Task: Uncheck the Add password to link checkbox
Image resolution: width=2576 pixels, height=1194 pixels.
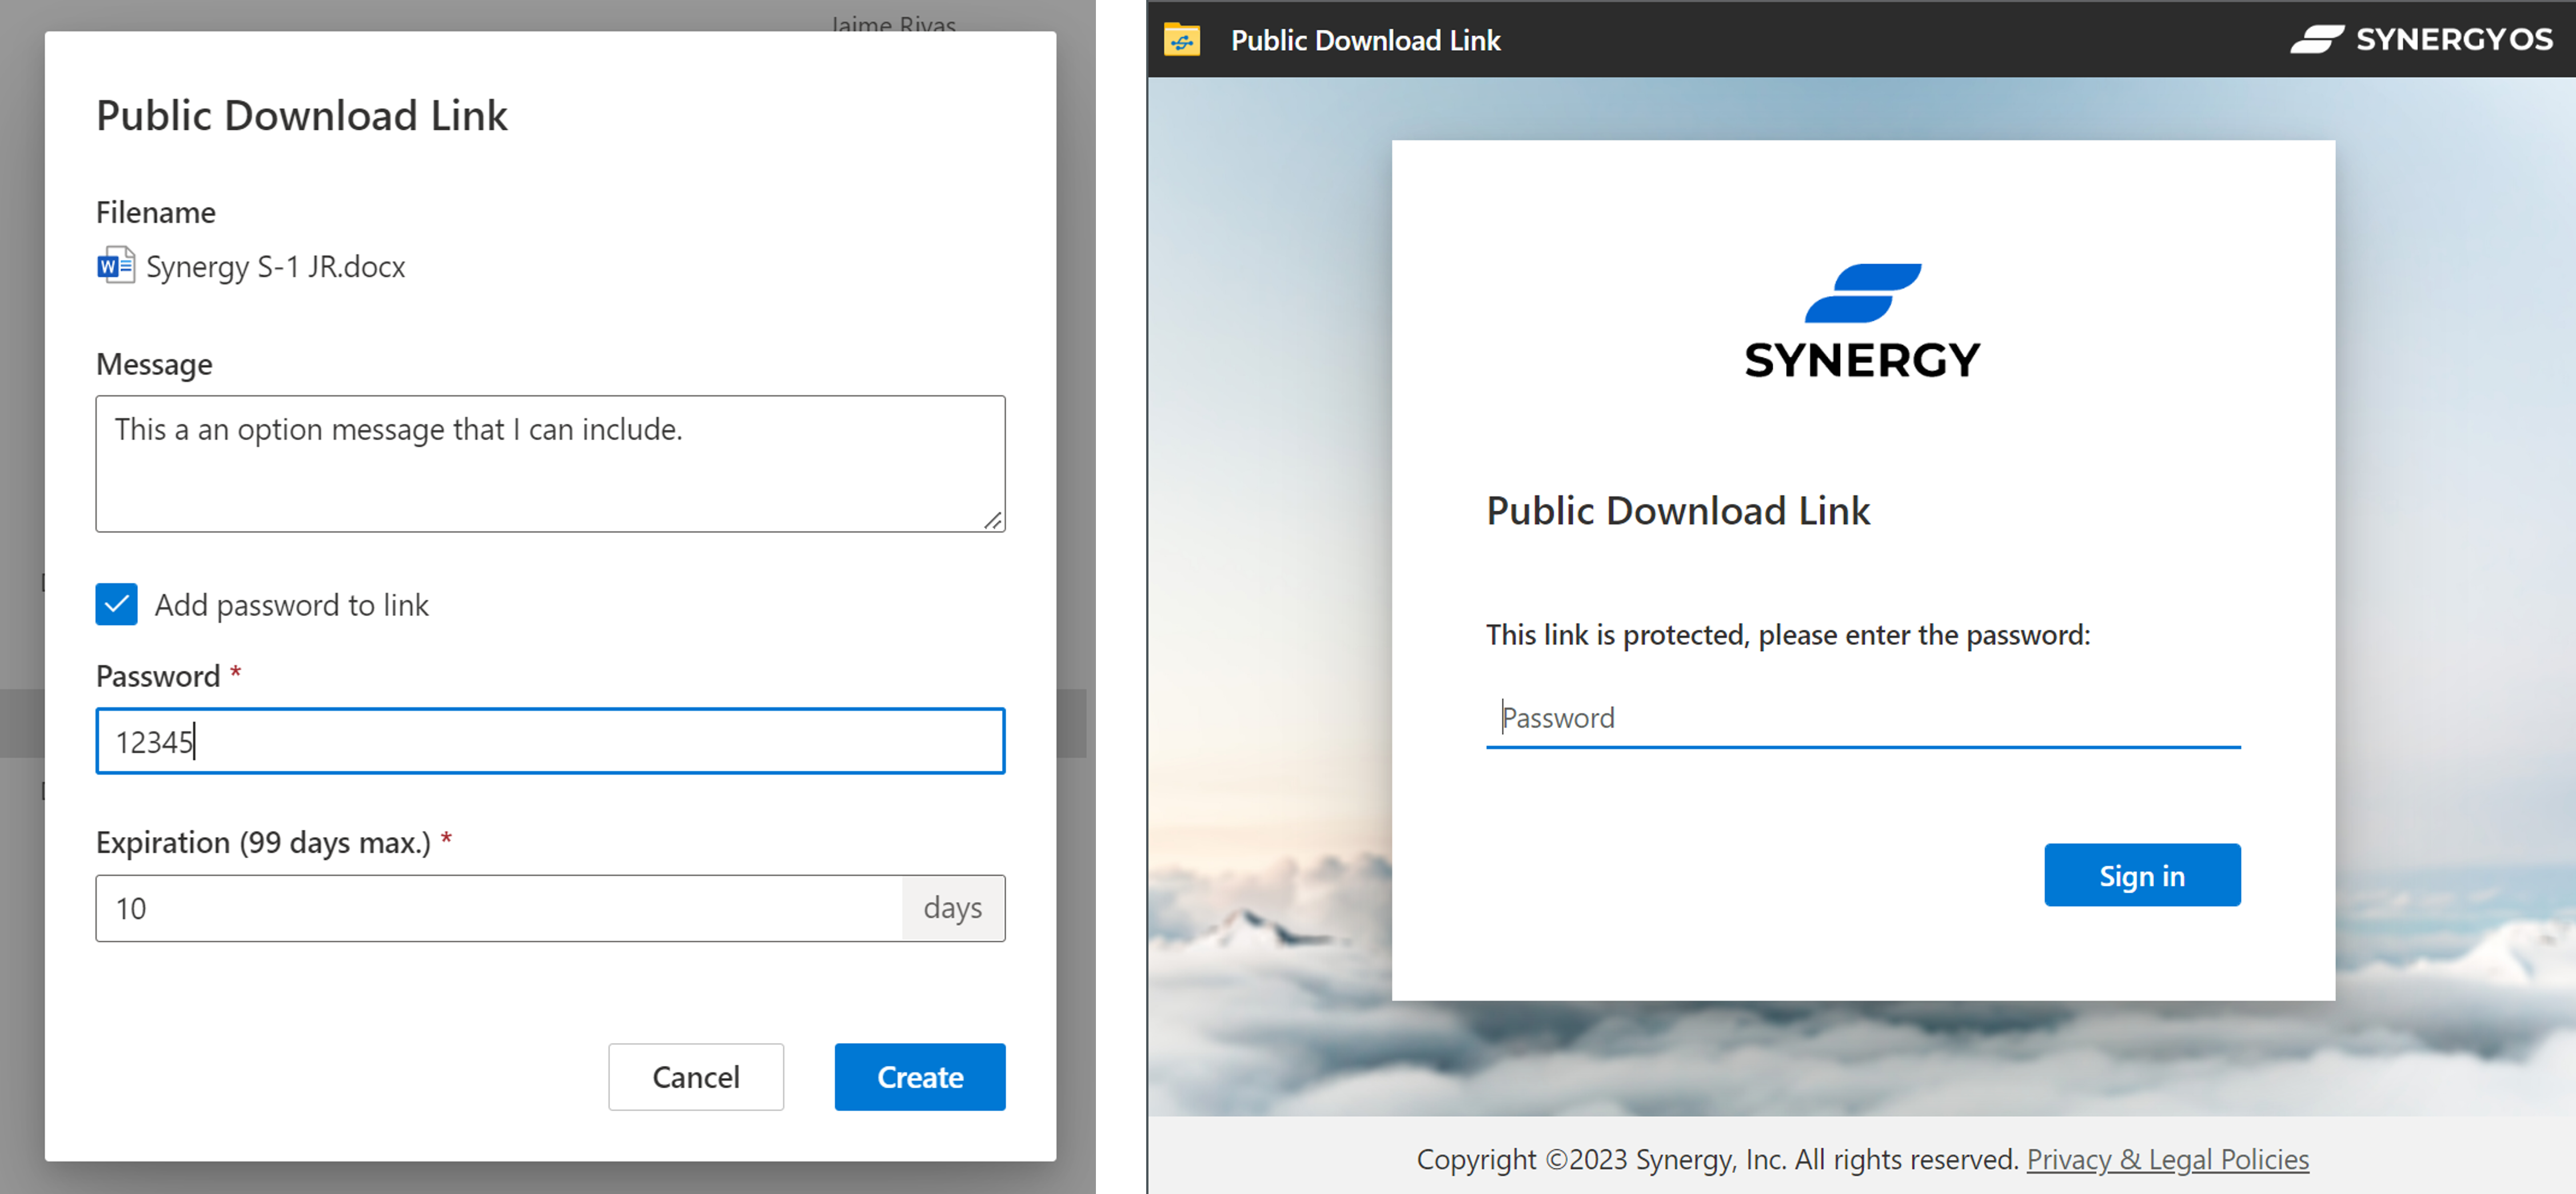Action: [x=116, y=604]
